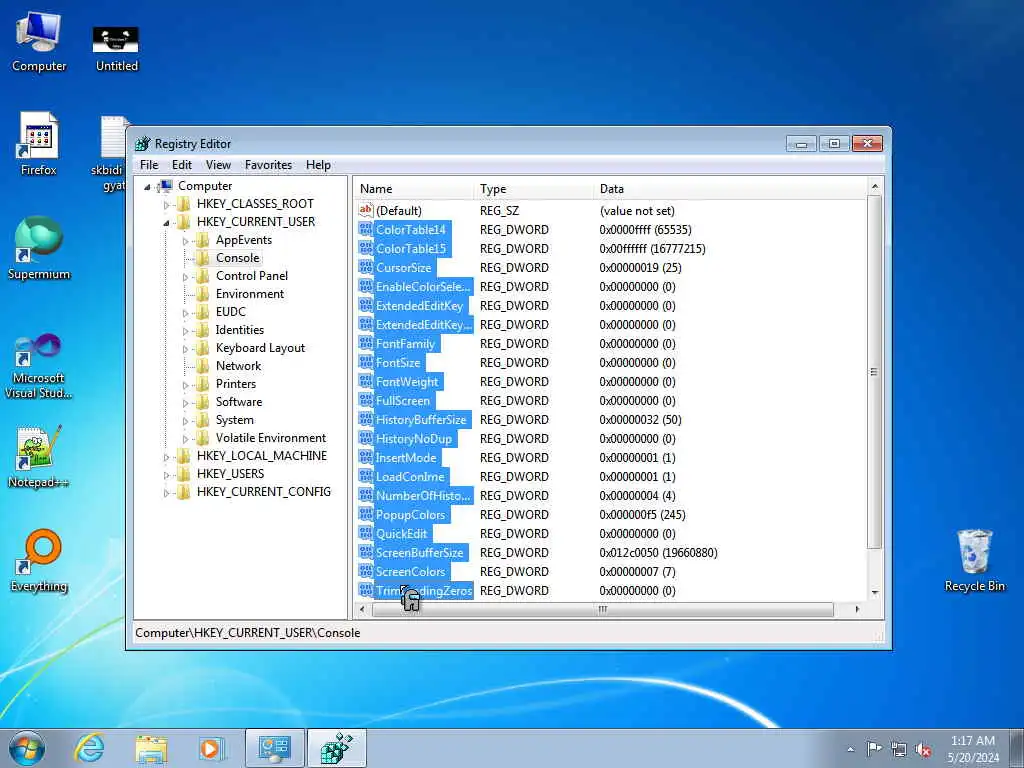Image resolution: width=1024 pixels, height=768 pixels.
Task: Click the Windows Start orb
Action: [27, 748]
